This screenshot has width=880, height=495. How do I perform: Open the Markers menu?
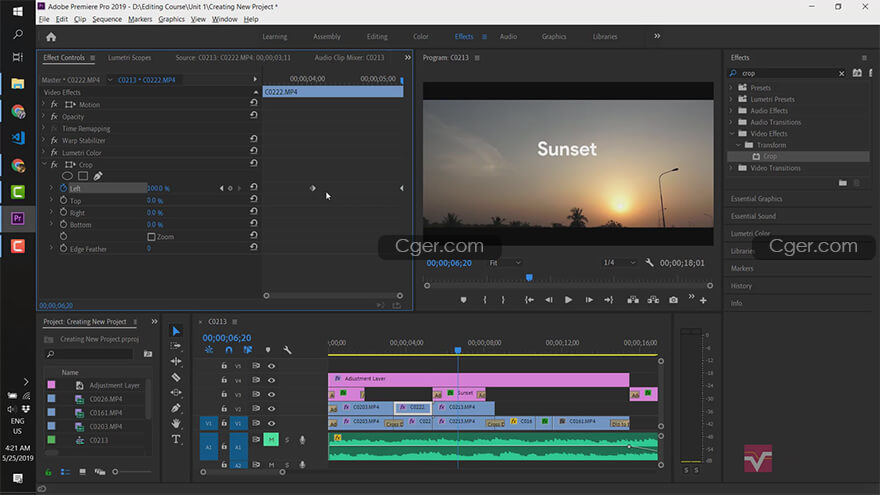(x=140, y=19)
